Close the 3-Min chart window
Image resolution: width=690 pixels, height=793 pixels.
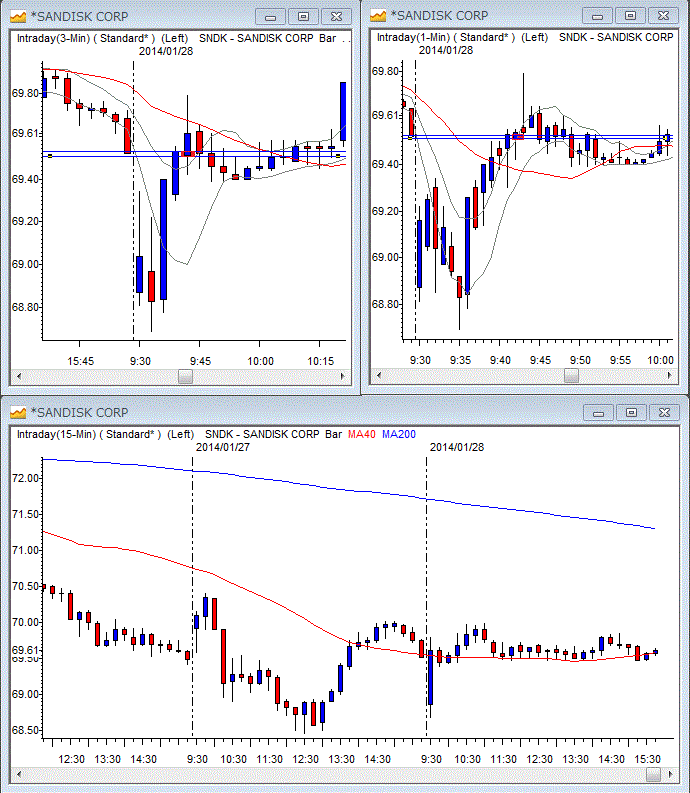336,17
